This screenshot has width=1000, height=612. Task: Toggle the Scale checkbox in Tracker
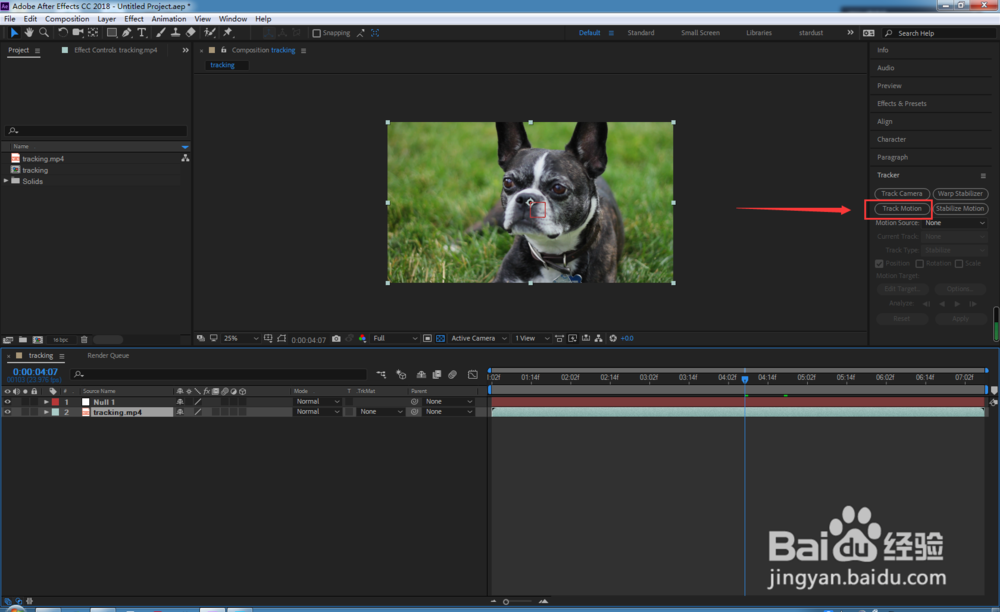click(x=959, y=263)
